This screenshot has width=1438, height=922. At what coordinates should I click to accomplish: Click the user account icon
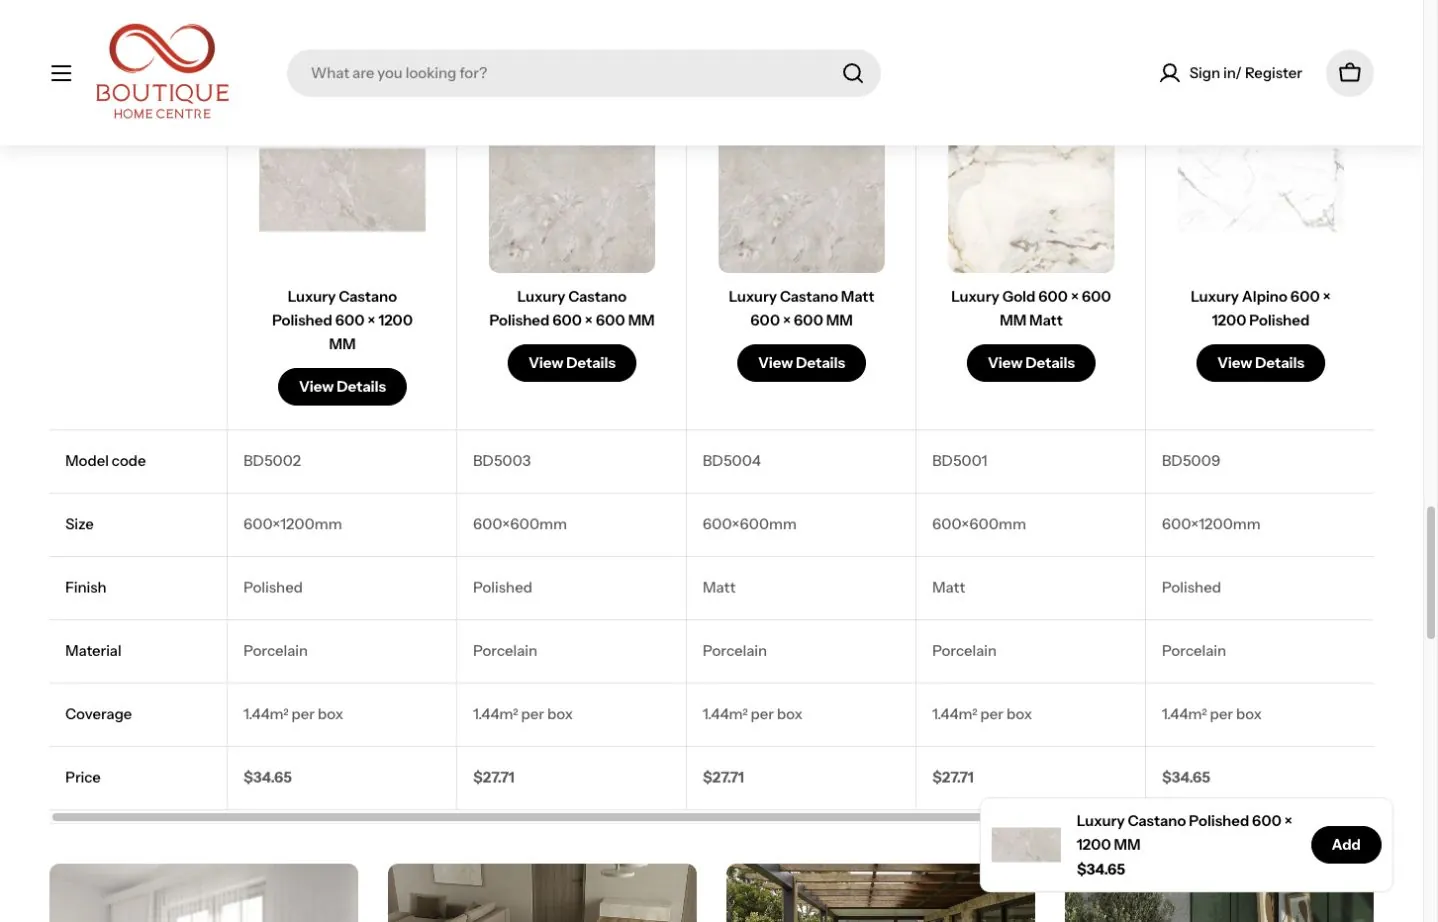click(x=1169, y=73)
